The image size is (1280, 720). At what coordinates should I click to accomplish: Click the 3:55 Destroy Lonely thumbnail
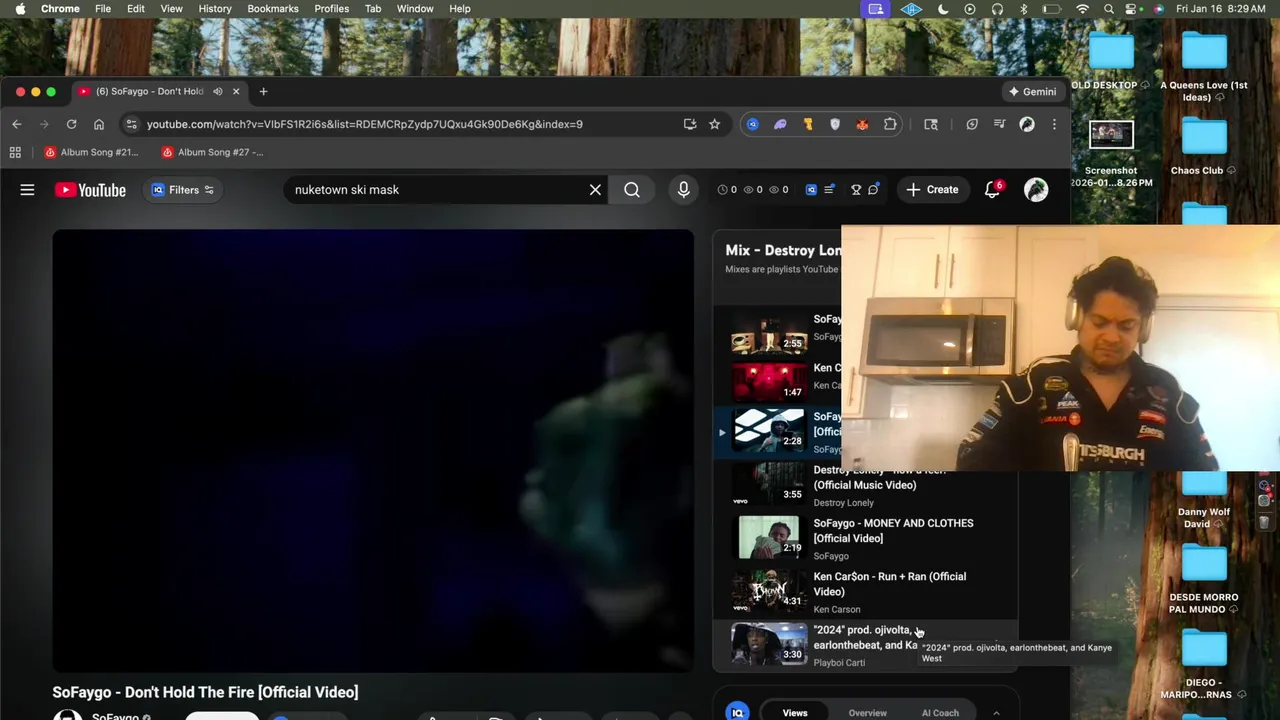[x=769, y=484]
